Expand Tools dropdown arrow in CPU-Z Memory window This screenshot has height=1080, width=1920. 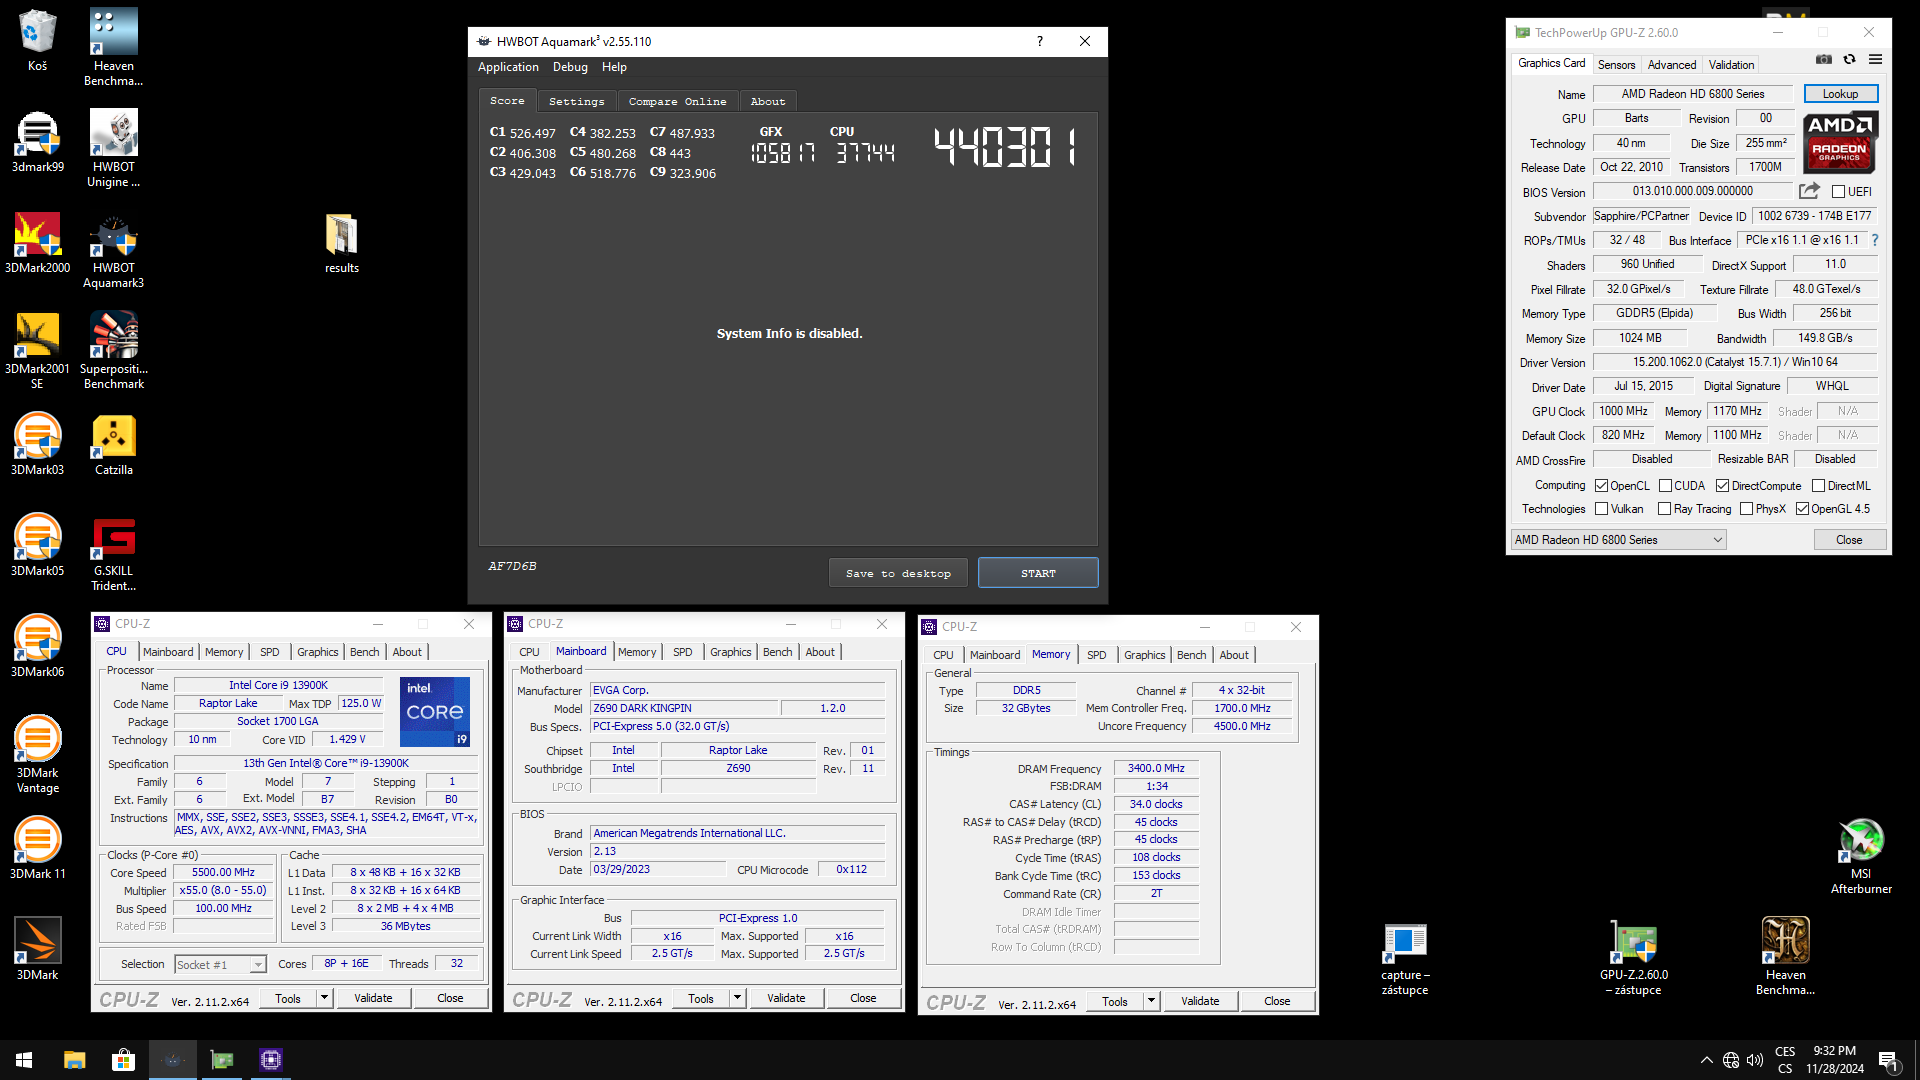(x=1151, y=1001)
